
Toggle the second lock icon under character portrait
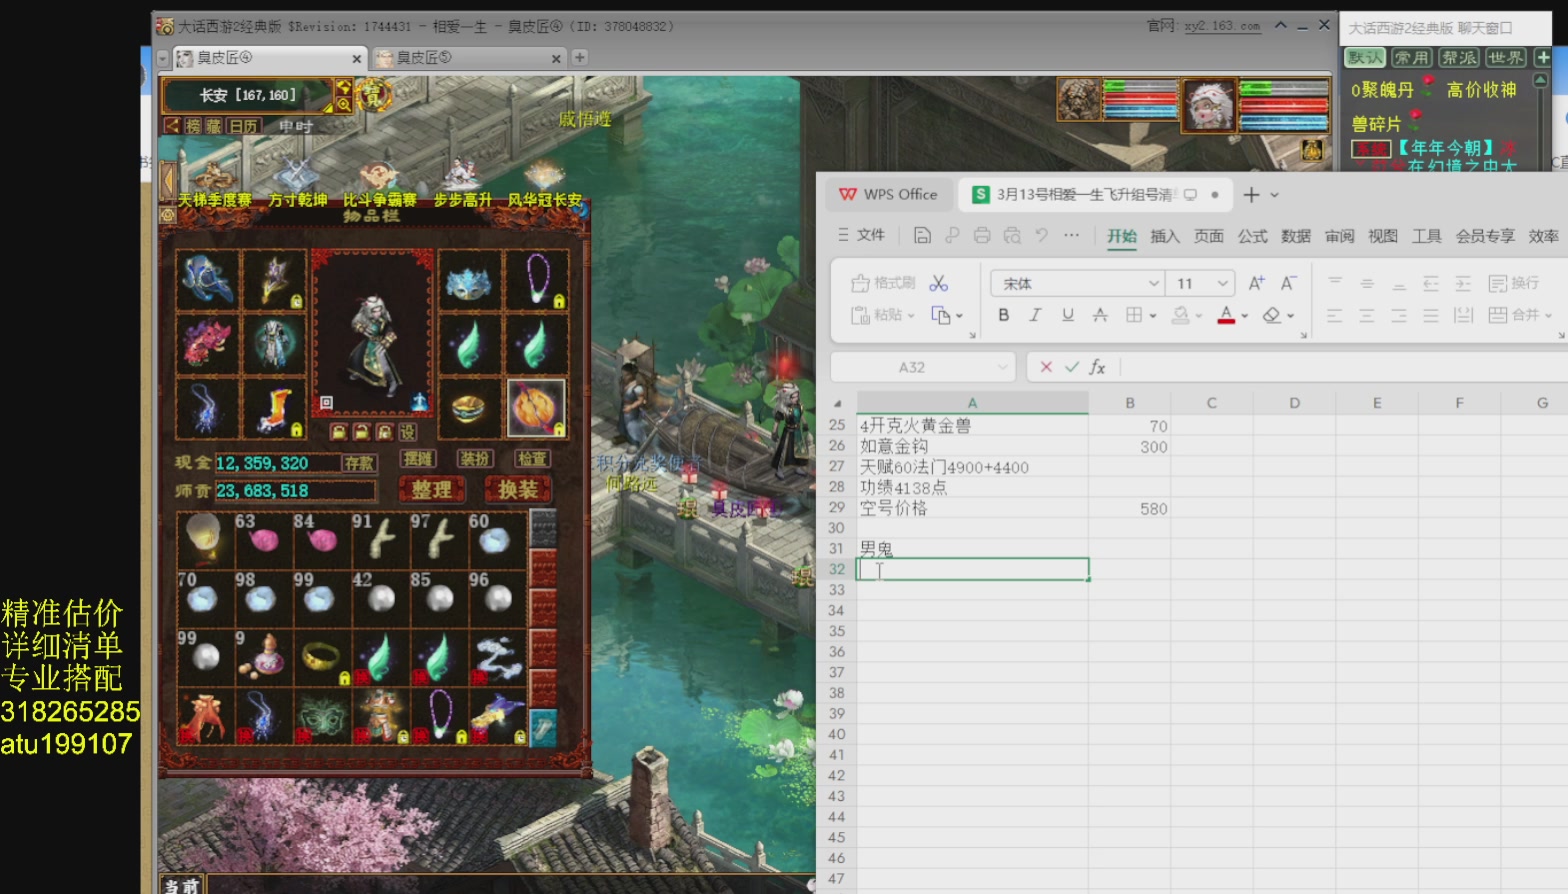tap(361, 432)
